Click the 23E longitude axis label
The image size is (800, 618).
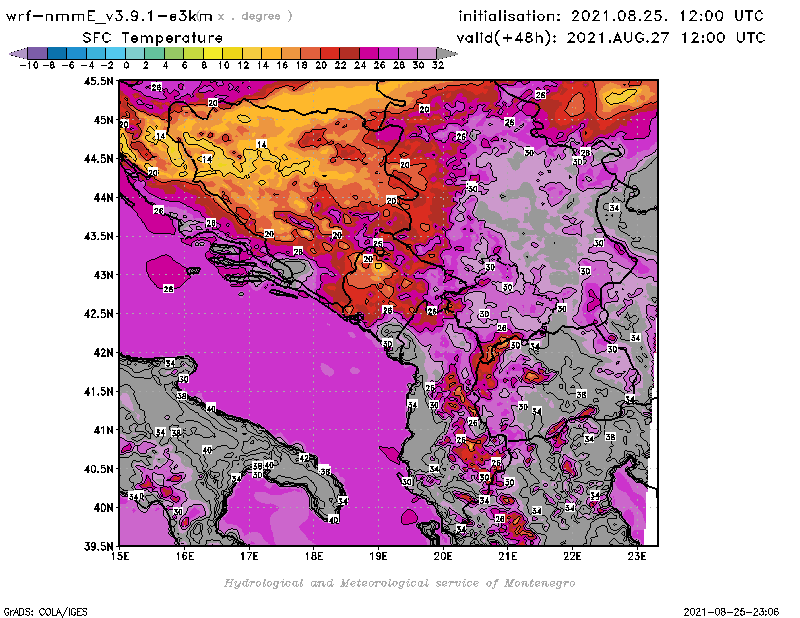point(637,556)
